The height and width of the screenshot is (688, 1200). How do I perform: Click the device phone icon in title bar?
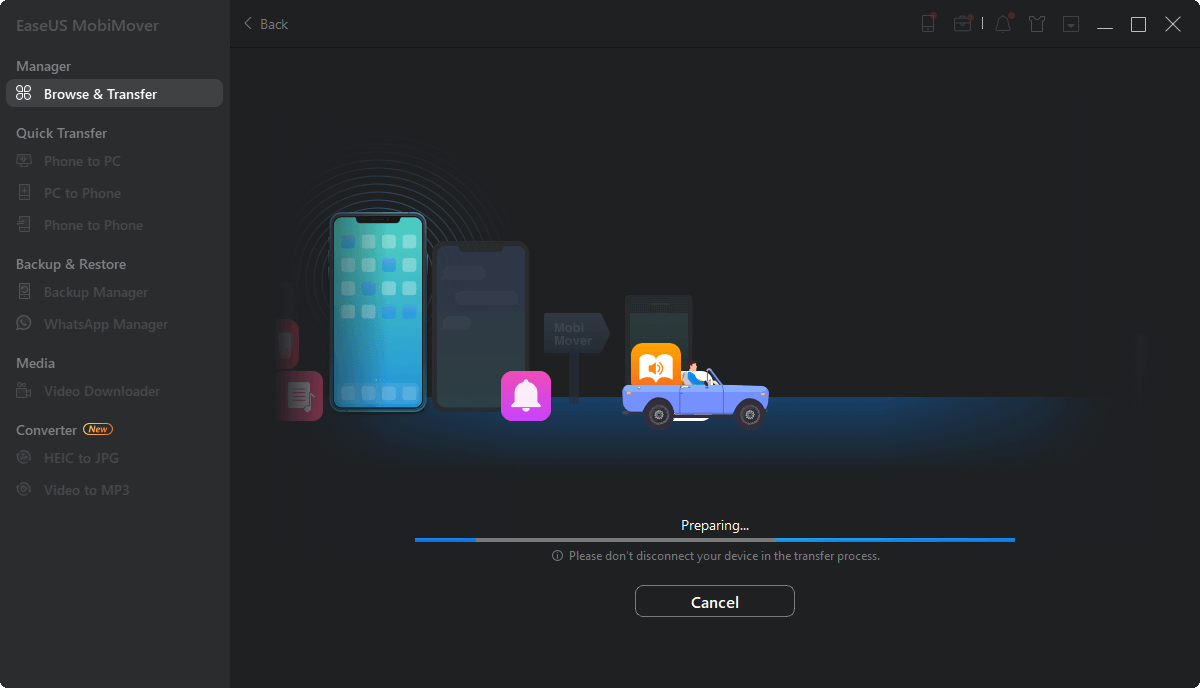tap(928, 24)
